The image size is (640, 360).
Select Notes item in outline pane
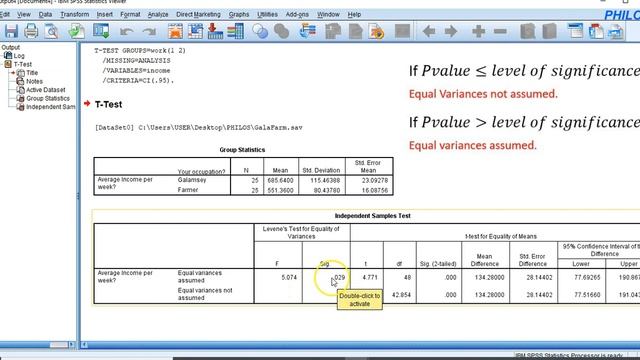point(34,82)
